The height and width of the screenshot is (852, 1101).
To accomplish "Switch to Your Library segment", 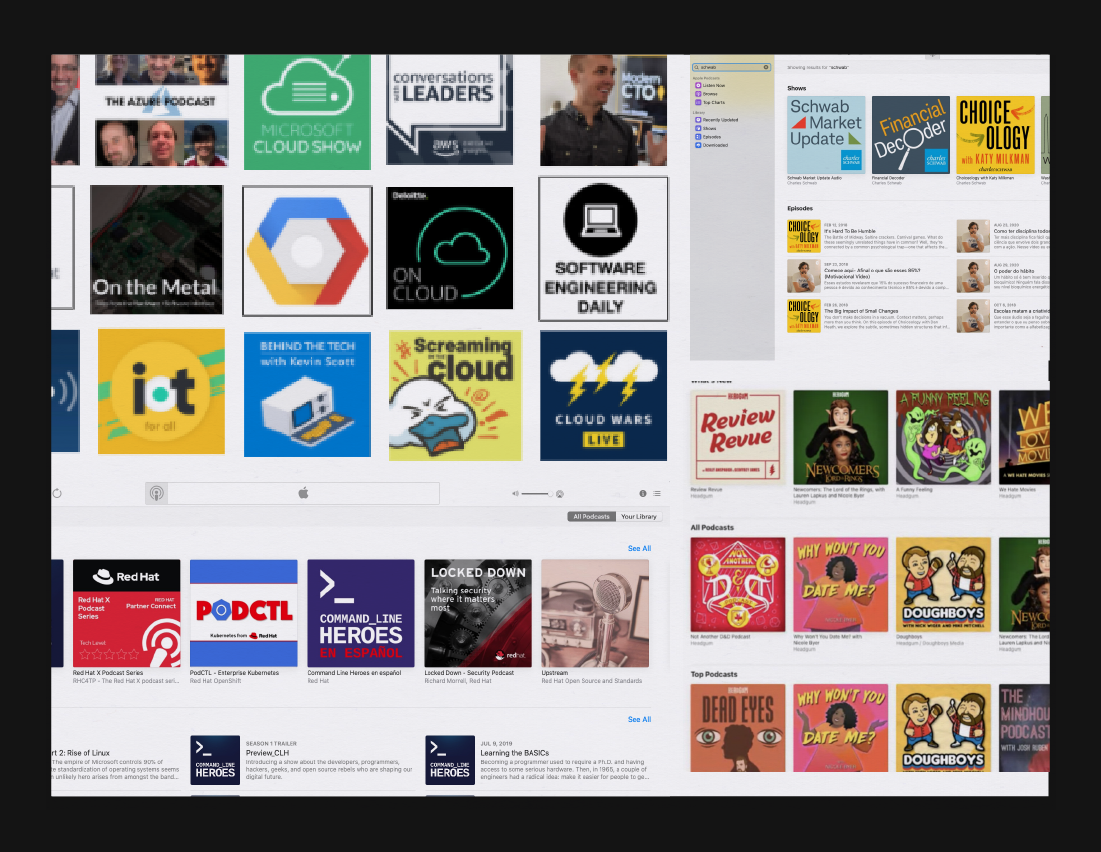I will tap(638, 516).
